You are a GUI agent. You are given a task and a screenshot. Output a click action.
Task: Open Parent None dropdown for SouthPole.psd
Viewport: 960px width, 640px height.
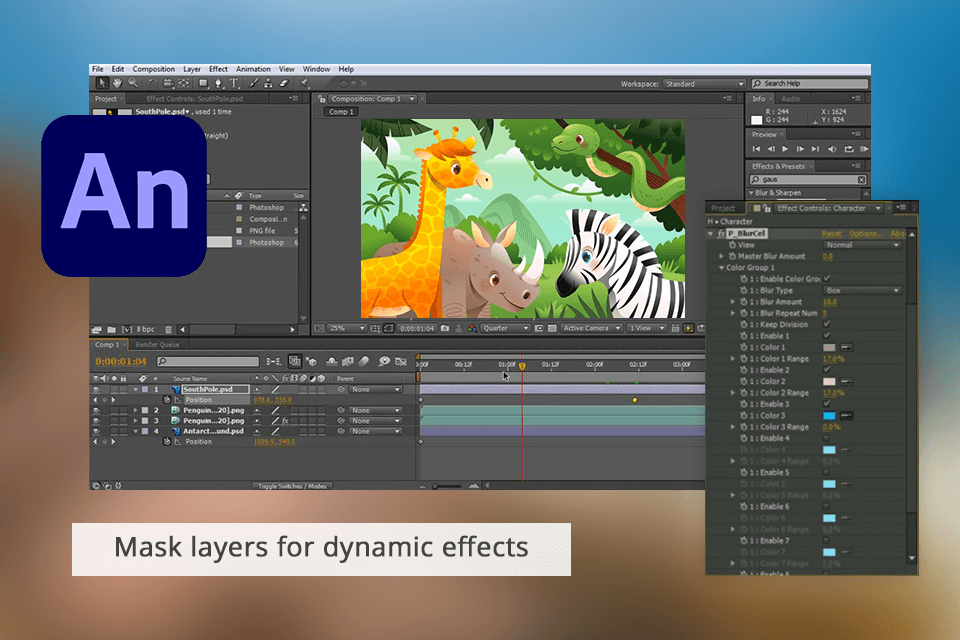pos(376,390)
